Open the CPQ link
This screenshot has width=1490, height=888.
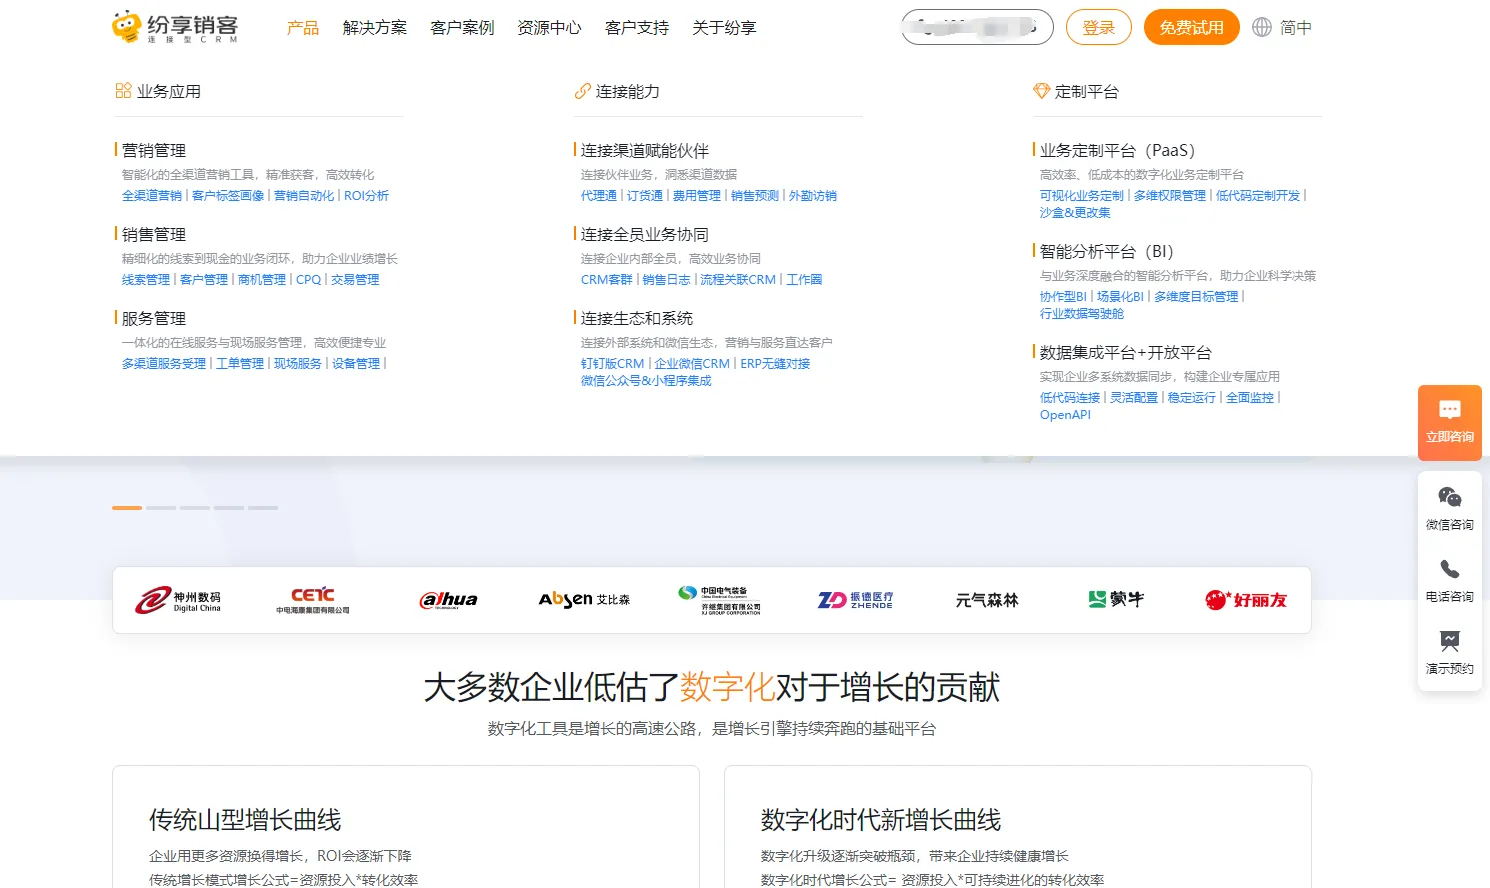click(309, 280)
